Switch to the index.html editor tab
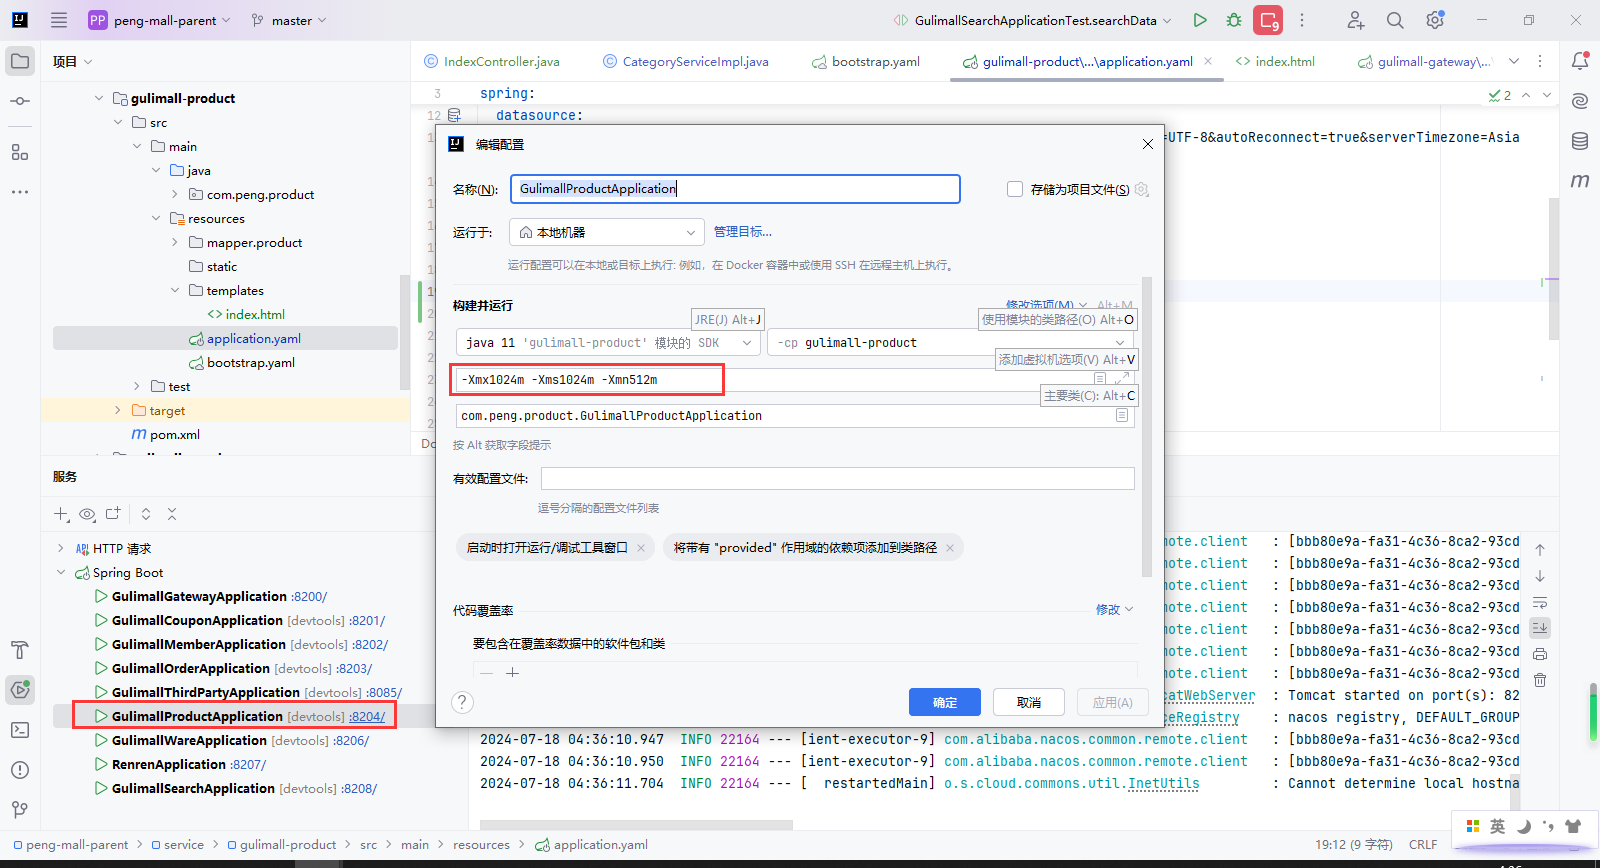 click(1275, 61)
